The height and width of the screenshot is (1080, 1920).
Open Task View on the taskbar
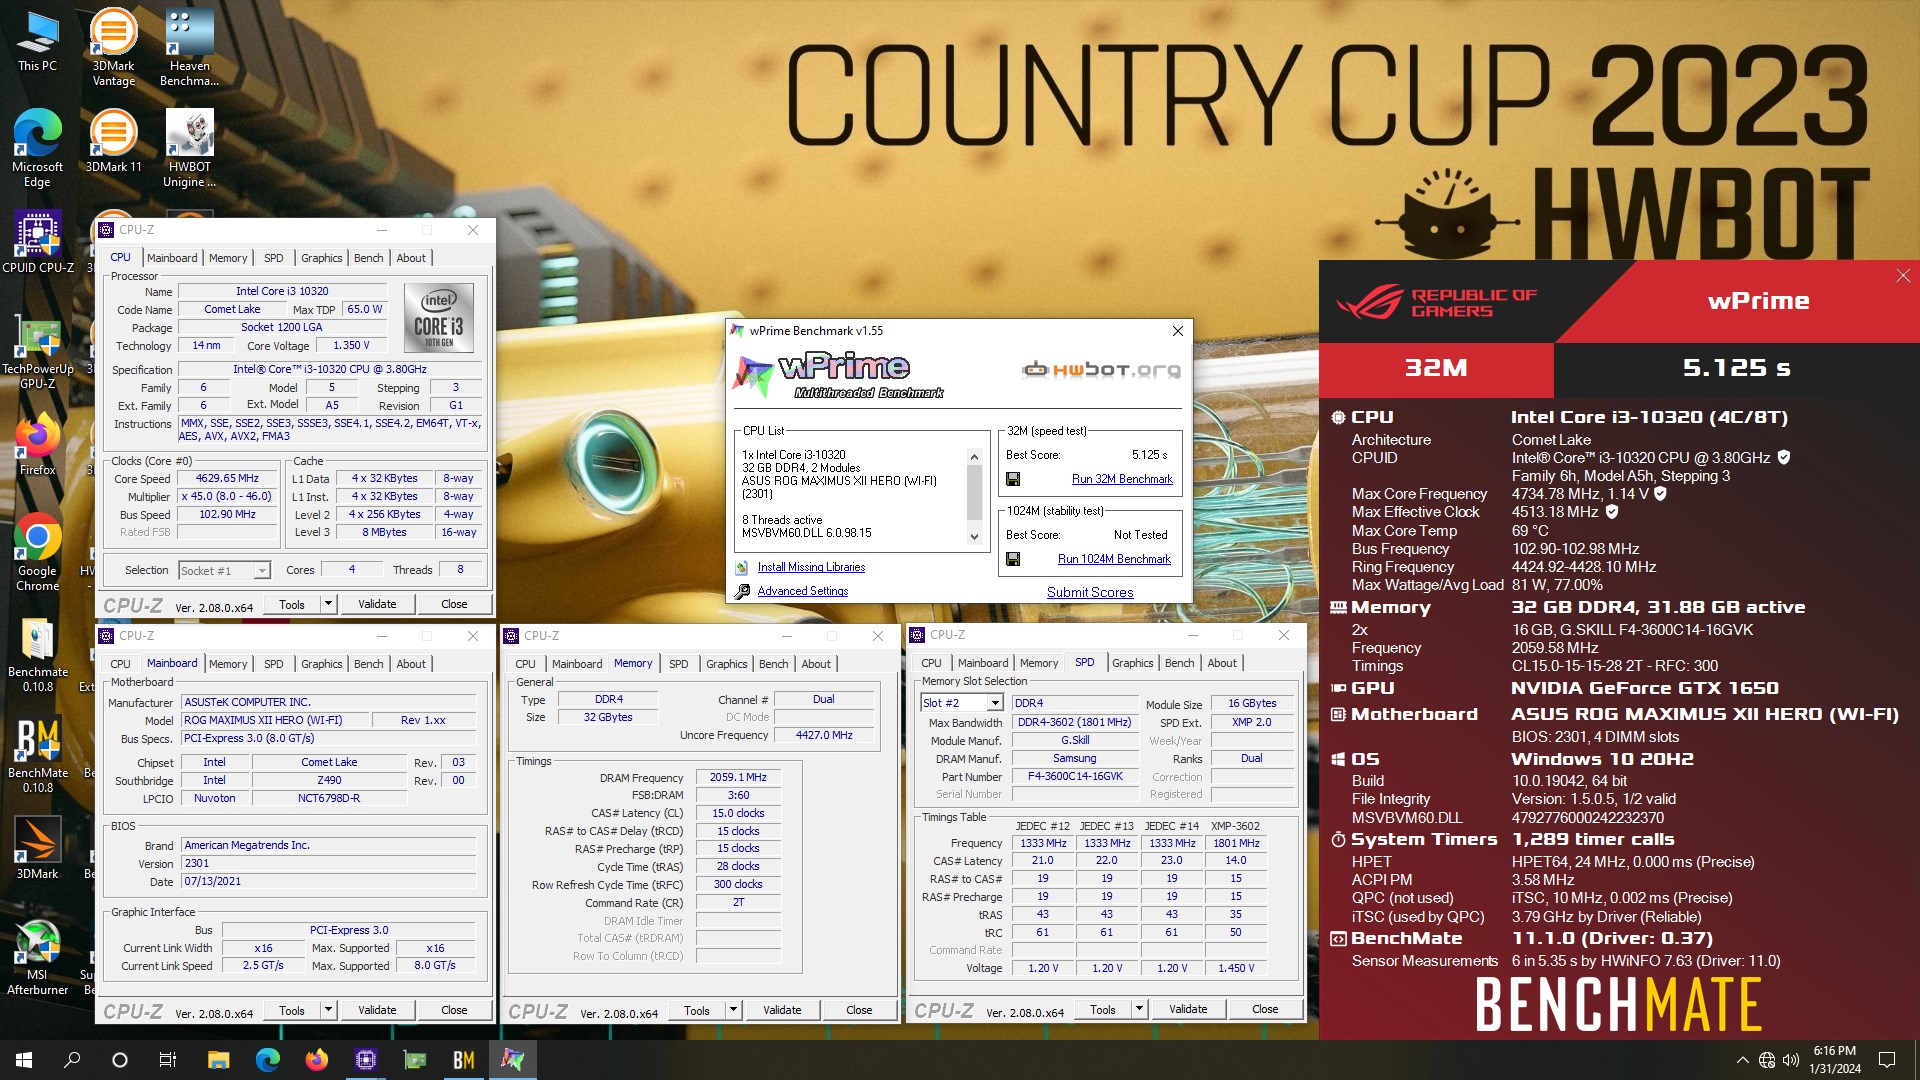click(168, 1060)
